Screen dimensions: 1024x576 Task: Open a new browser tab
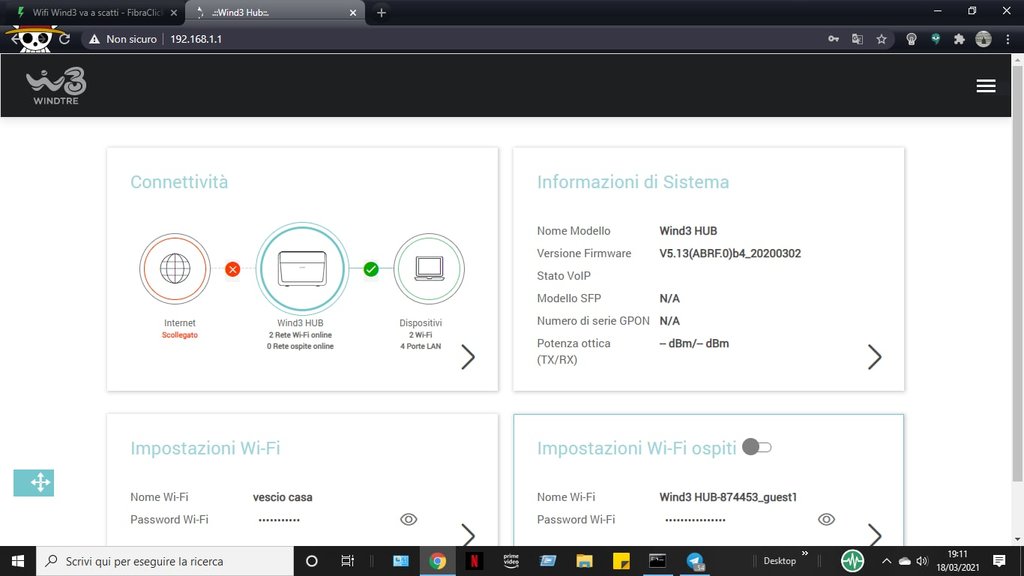381,12
